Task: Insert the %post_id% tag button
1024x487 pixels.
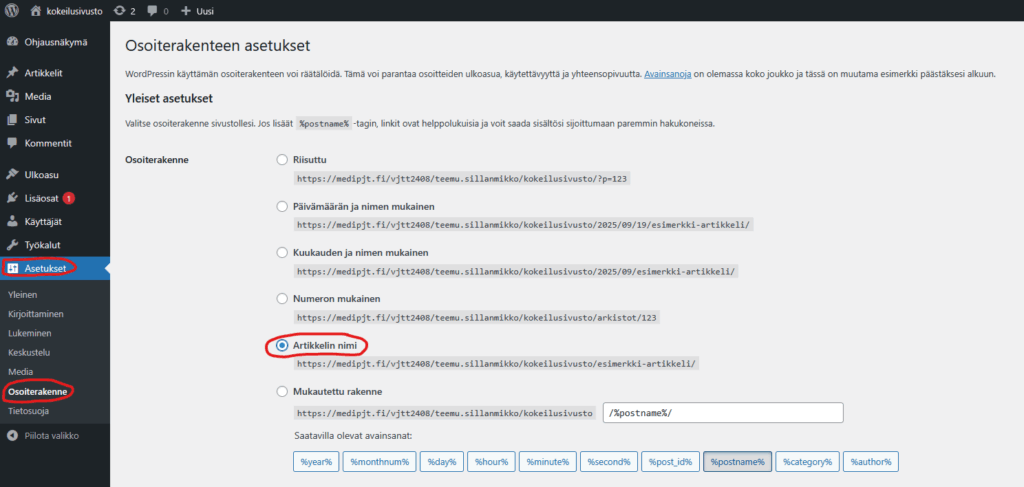Action: click(x=670, y=462)
